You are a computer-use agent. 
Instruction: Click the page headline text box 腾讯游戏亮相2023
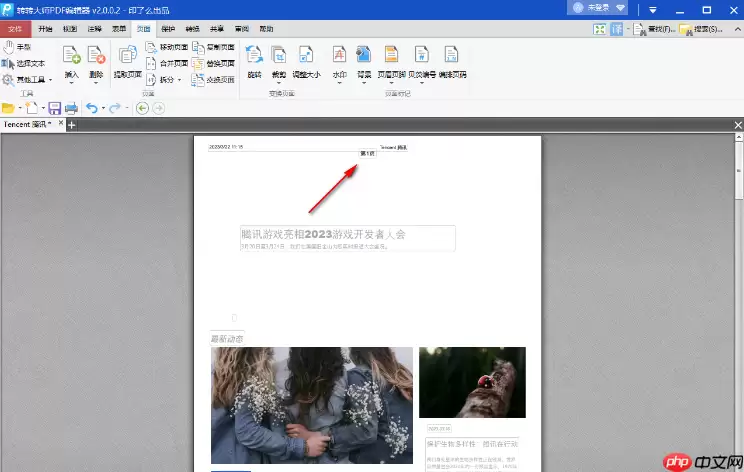point(347,239)
